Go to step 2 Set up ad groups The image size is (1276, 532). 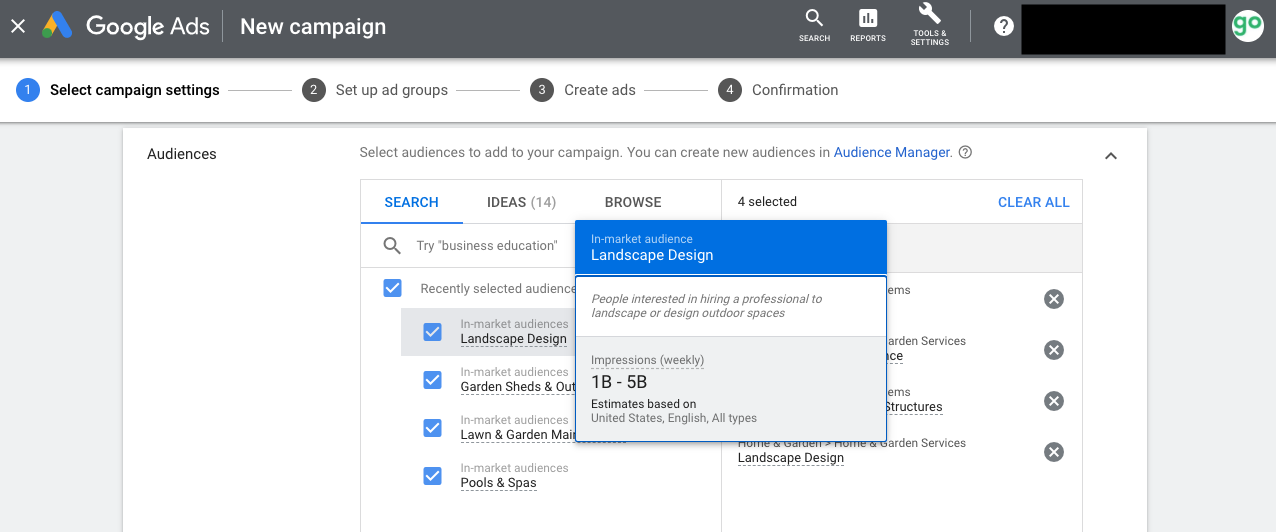(x=375, y=90)
